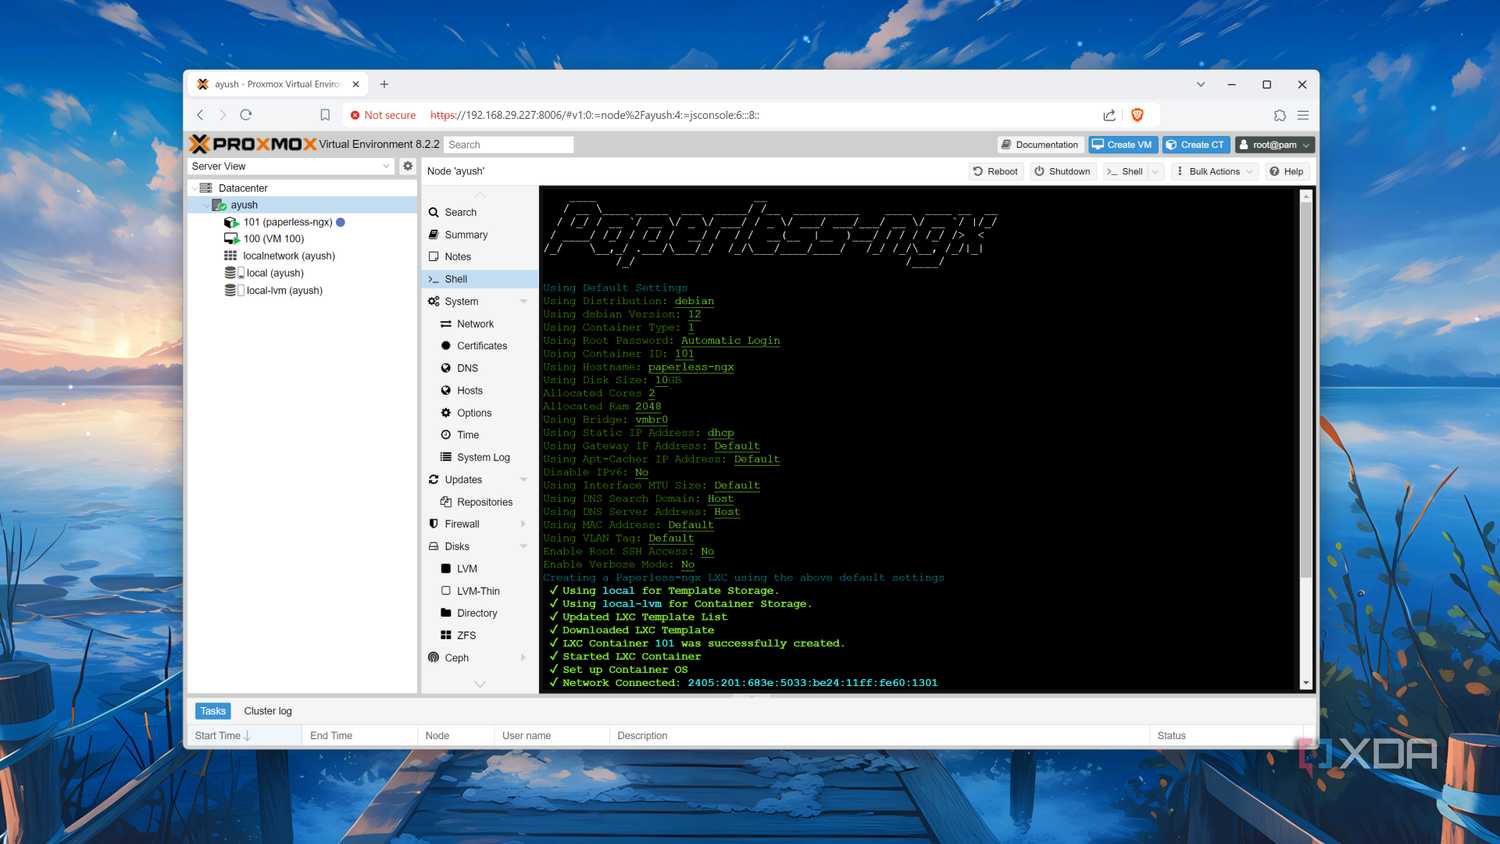Open new browser tab with plus
Image resolution: width=1500 pixels, height=844 pixels.
pos(384,84)
